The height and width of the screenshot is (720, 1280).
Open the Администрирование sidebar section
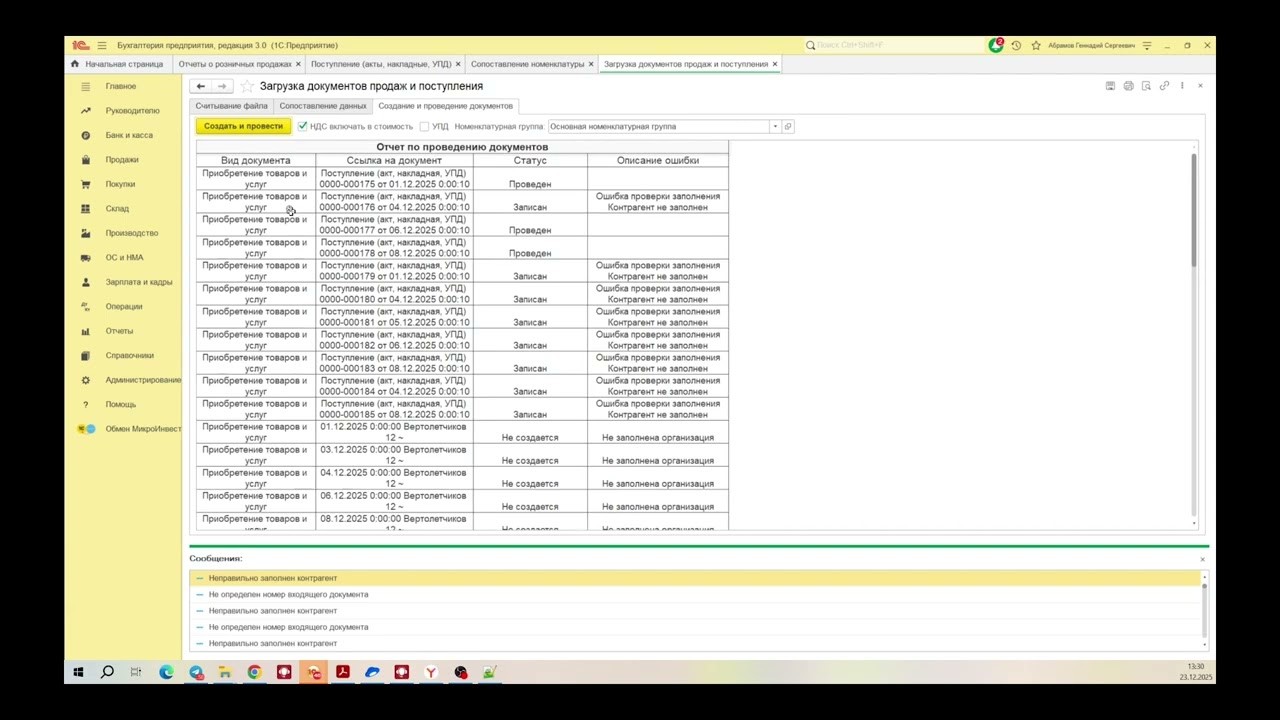143,380
